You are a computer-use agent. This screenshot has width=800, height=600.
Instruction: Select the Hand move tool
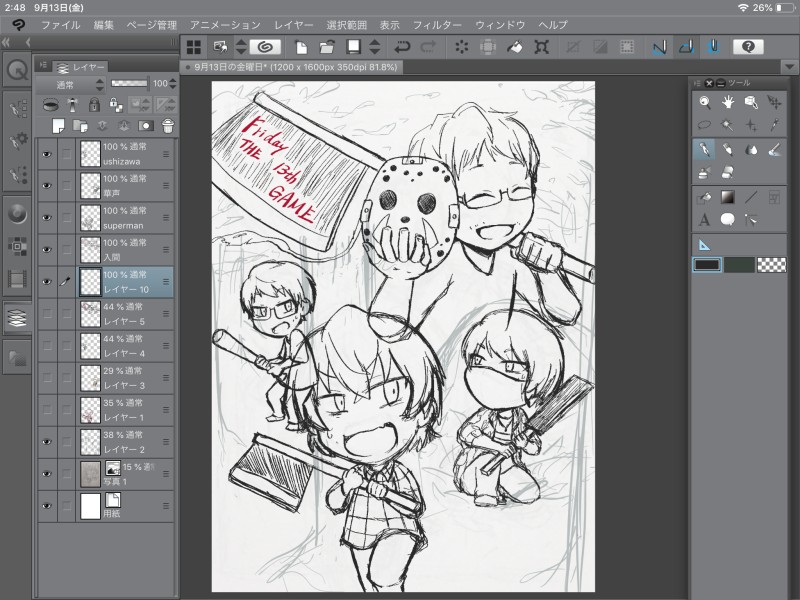click(728, 103)
